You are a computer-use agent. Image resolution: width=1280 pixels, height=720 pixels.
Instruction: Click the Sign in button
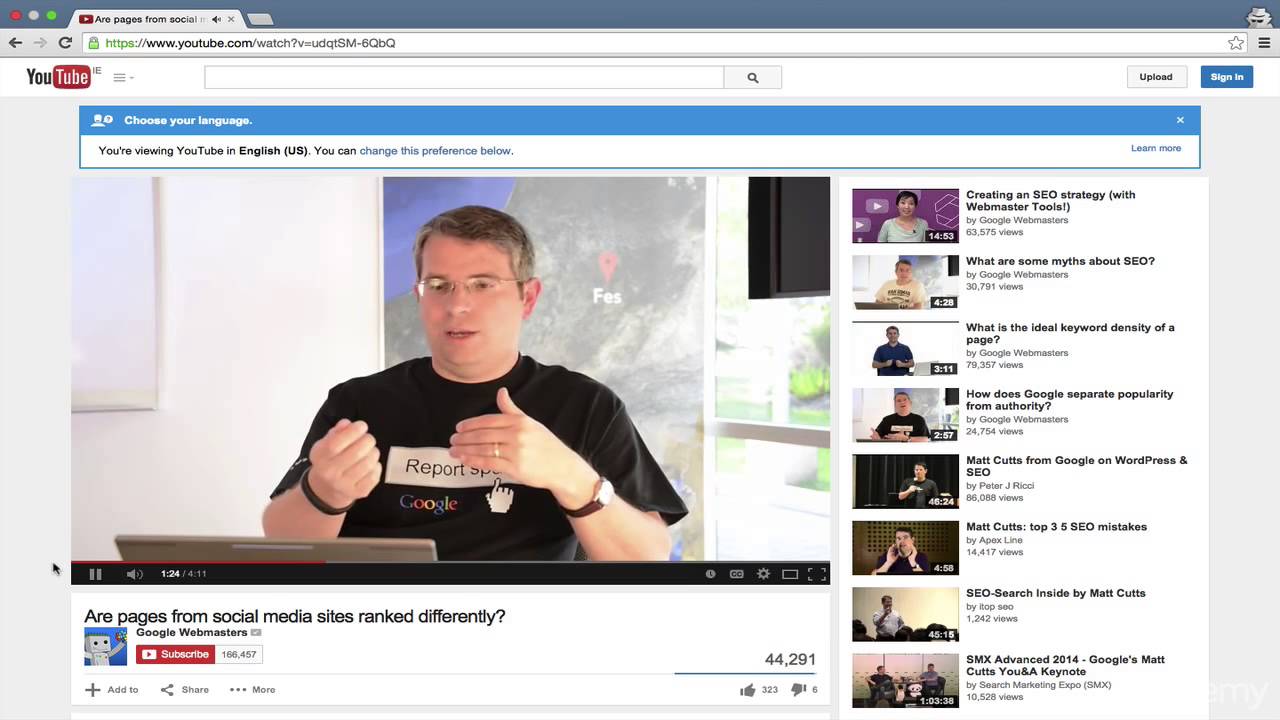(x=1227, y=77)
